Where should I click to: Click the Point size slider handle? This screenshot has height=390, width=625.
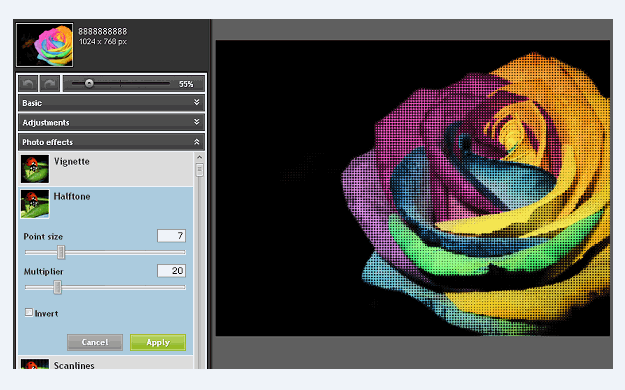[x=61, y=252]
